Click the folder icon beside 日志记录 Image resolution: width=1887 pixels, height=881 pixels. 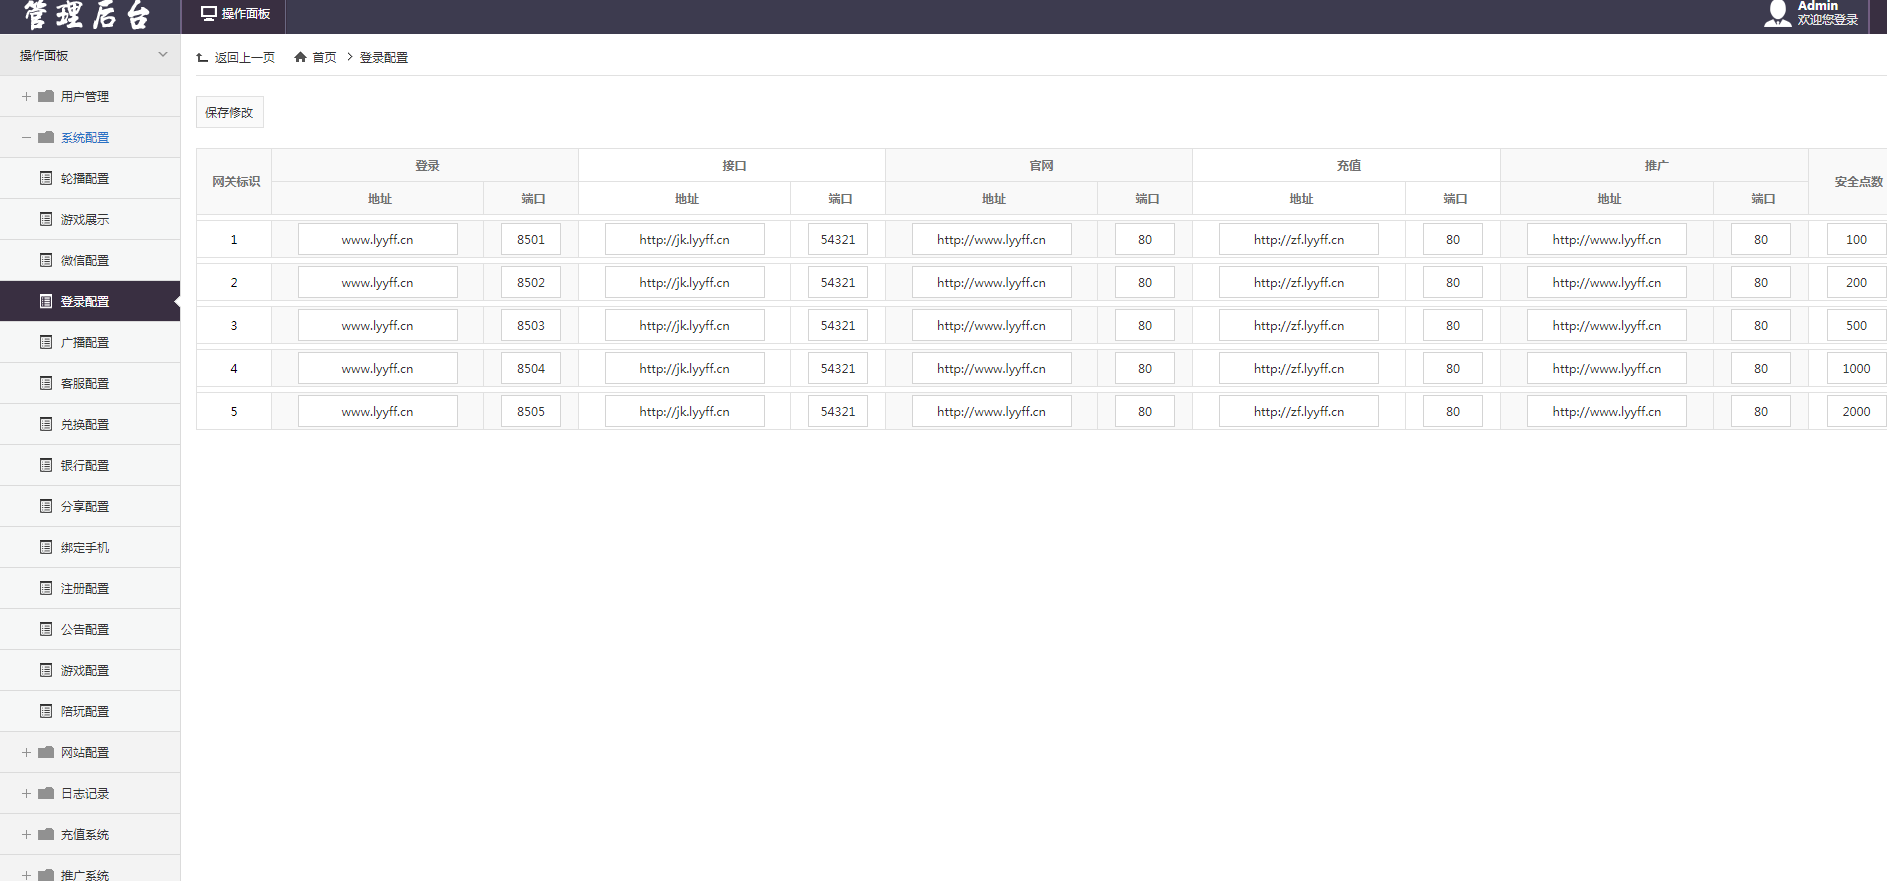coord(46,793)
